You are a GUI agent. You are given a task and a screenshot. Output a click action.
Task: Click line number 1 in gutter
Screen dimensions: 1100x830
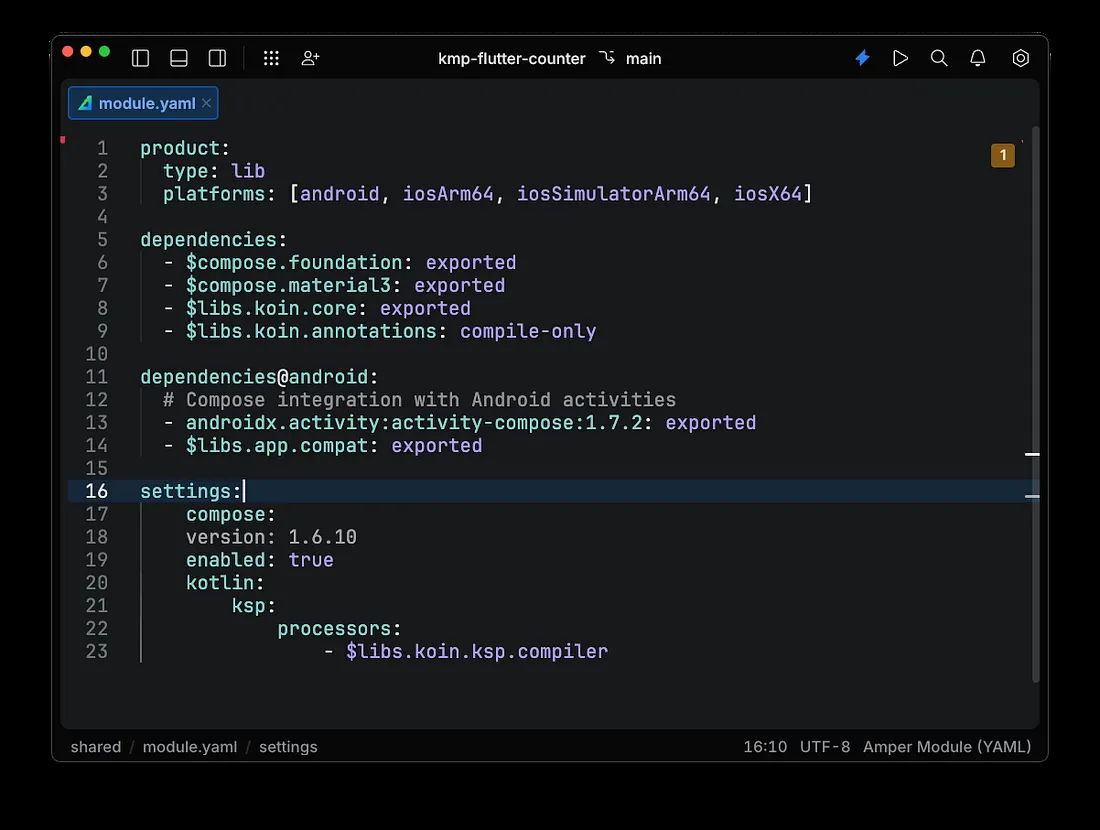[x=102, y=148]
